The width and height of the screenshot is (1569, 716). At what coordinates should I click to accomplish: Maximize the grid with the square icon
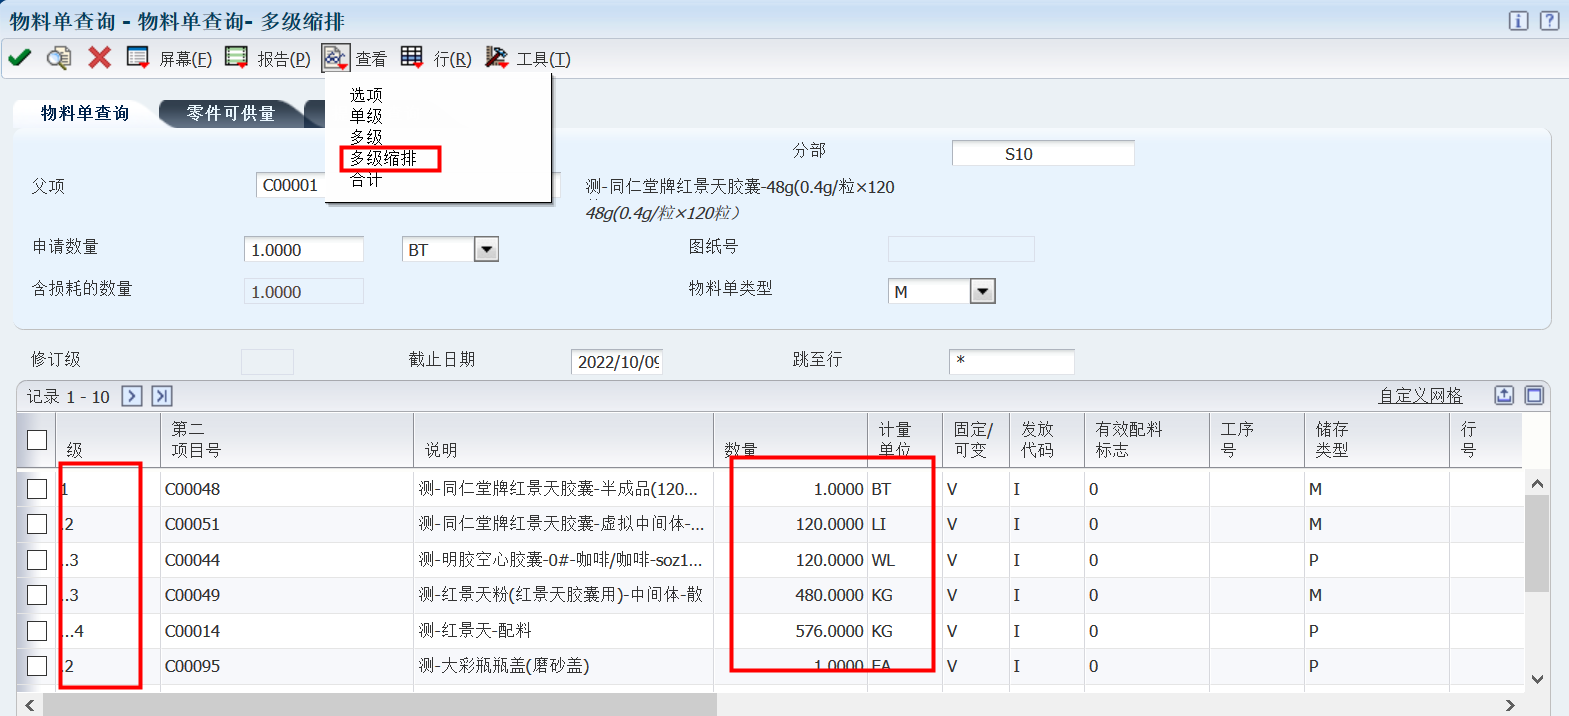(1534, 395)
